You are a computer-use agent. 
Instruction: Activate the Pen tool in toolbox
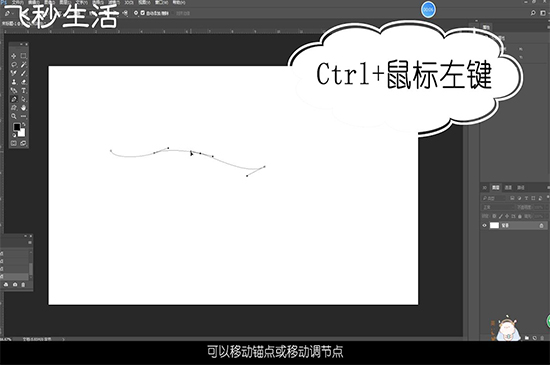14,99
